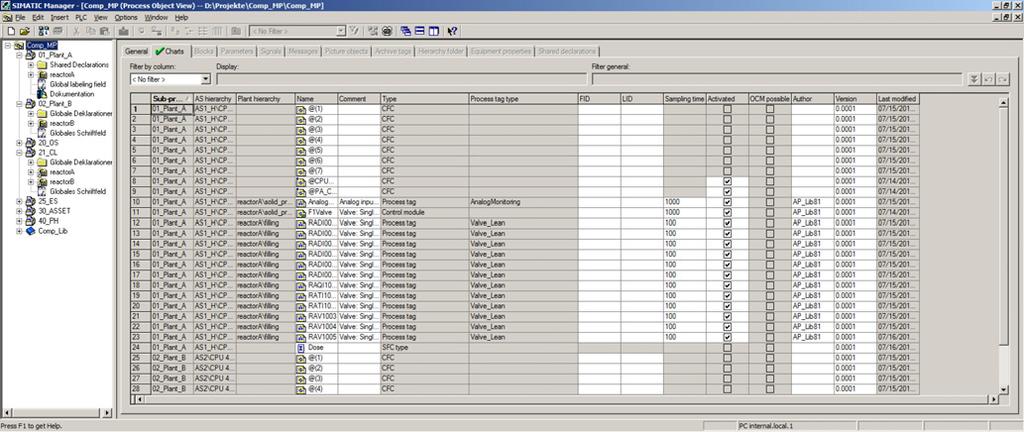Click the Display field in the filter area
Image resolution: width=1024 pixels, height=432 pixels.
tap(401, 80)
